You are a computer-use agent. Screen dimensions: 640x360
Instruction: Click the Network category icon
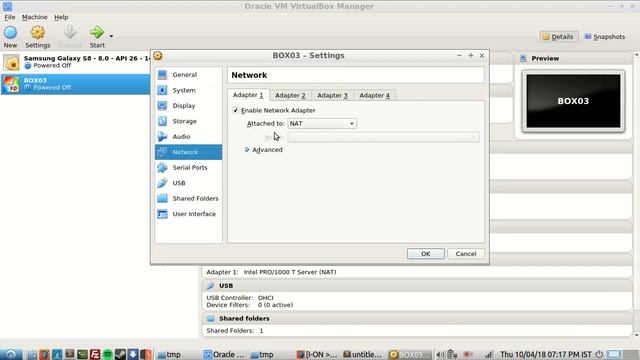click(x=162, y=152)
